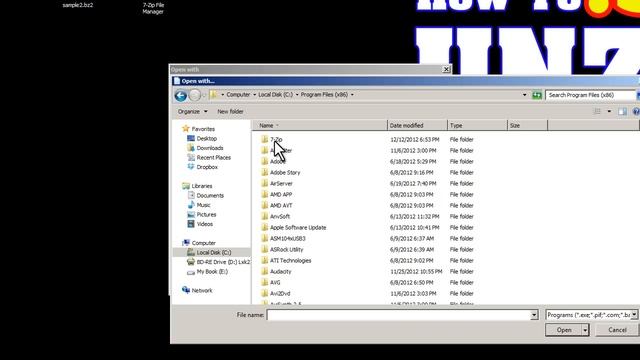Expand the Program Files (x86) breadcrumb arrow
The image size is (640, 360).
352,95
